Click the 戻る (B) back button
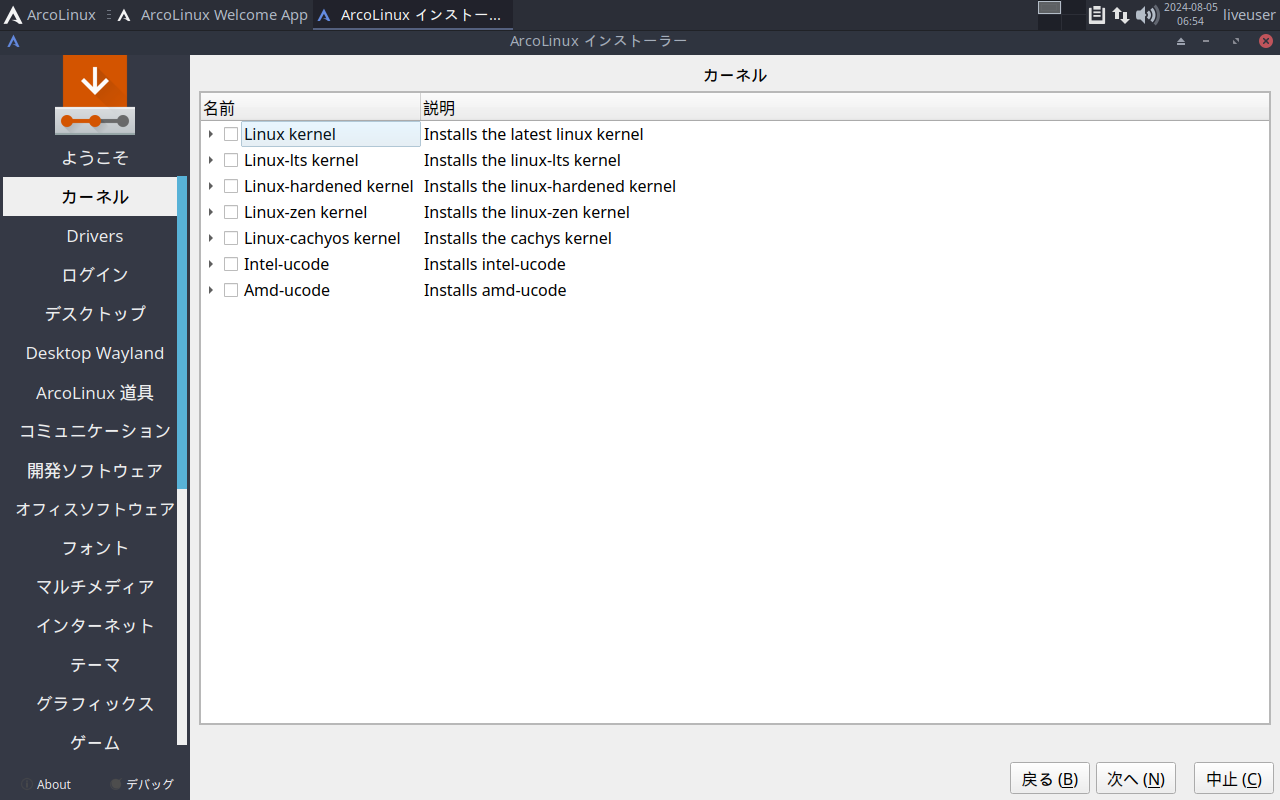This screenshot has height=800, width=1280. [x=1050, y=779]
